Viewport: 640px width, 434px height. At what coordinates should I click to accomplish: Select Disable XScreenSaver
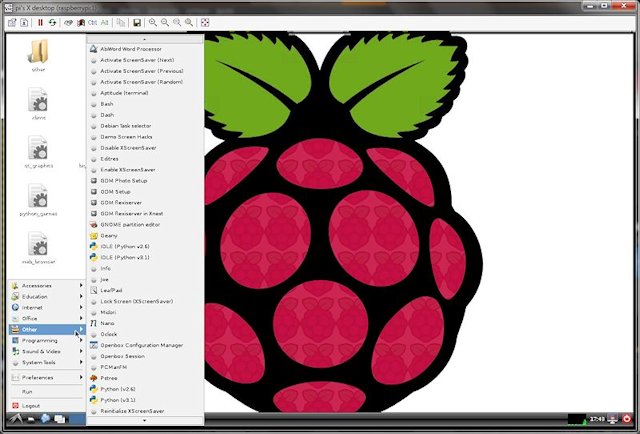(145, 148)
